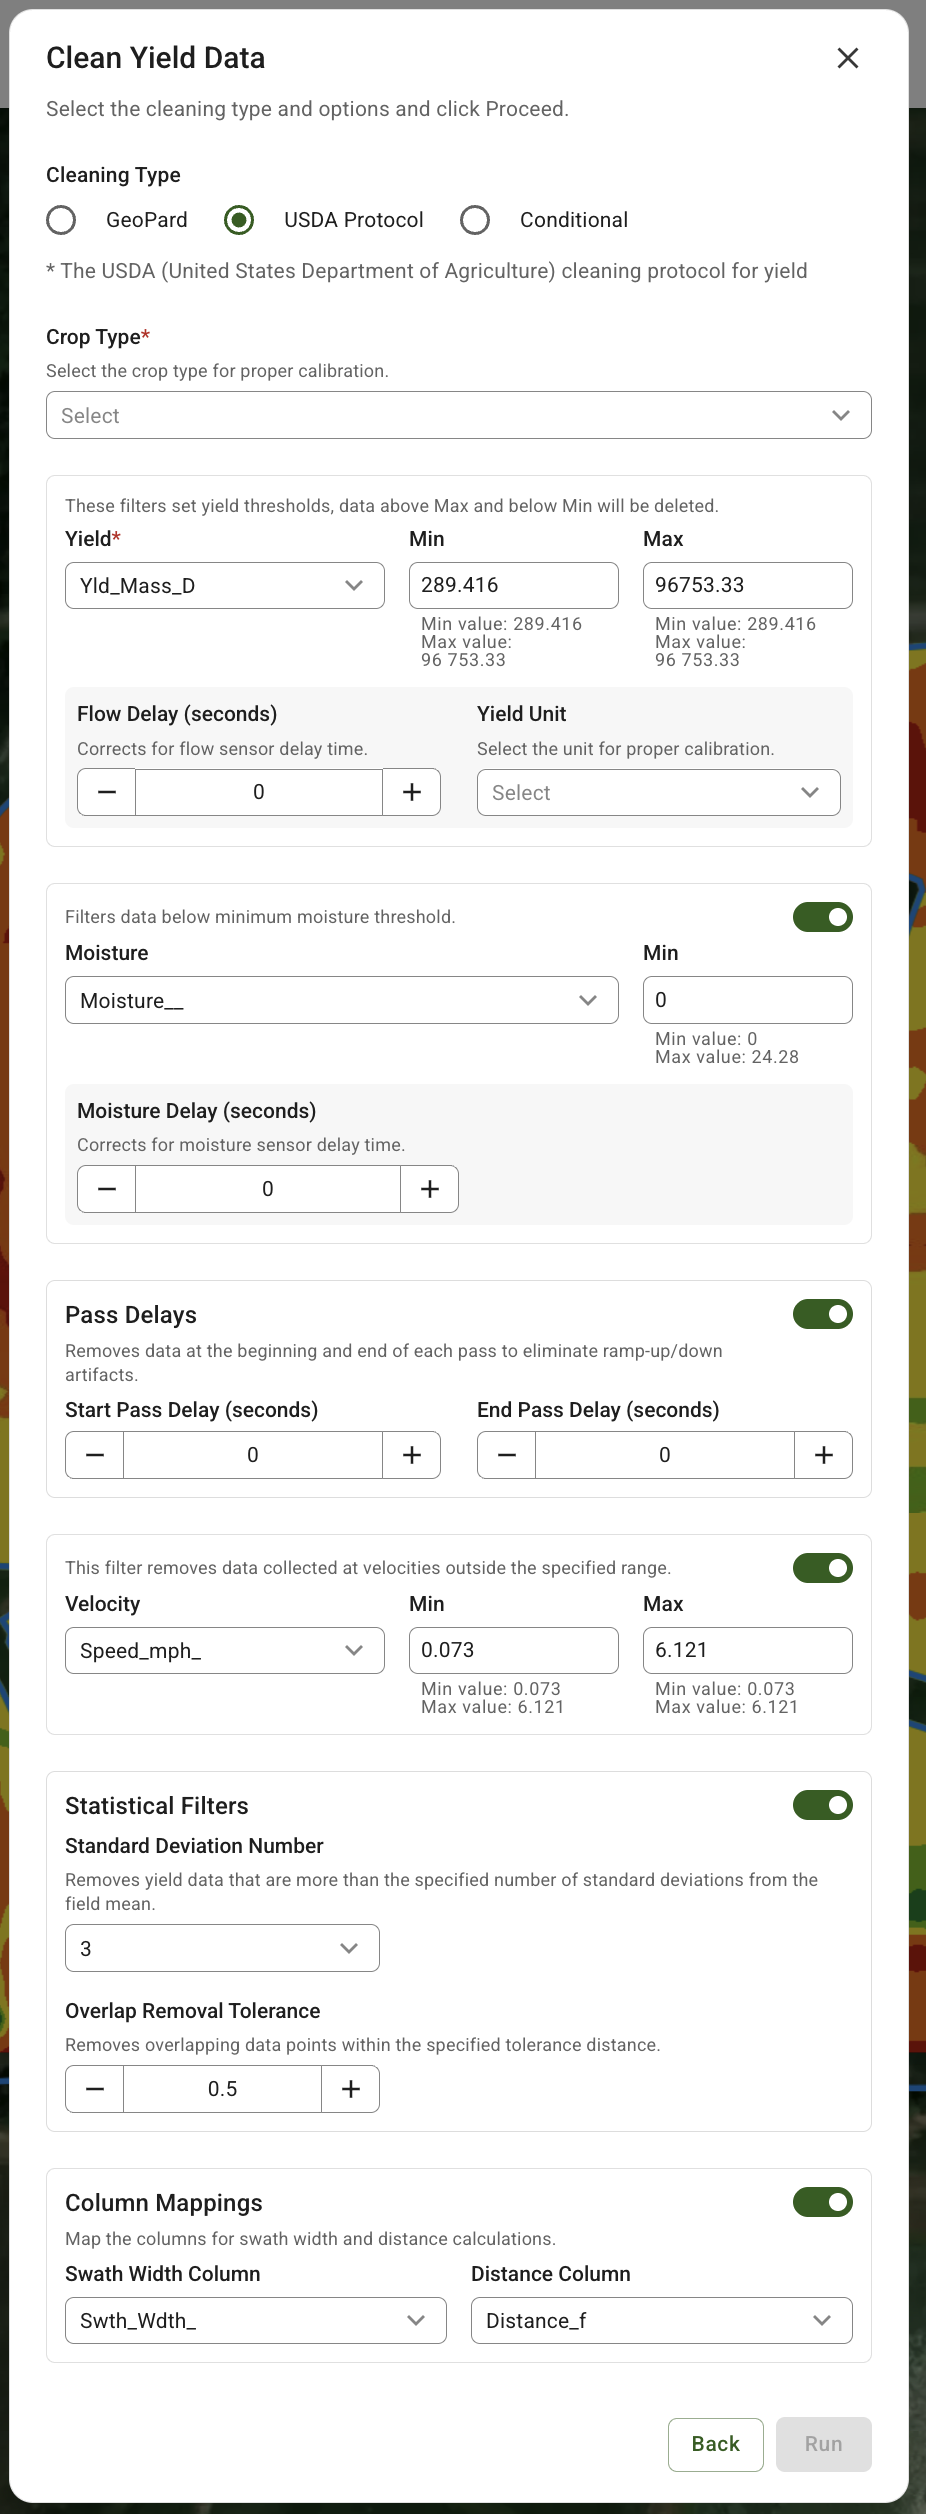Click the Back button
This screenshot has height=2514, width=926.
pos(715,2444)
